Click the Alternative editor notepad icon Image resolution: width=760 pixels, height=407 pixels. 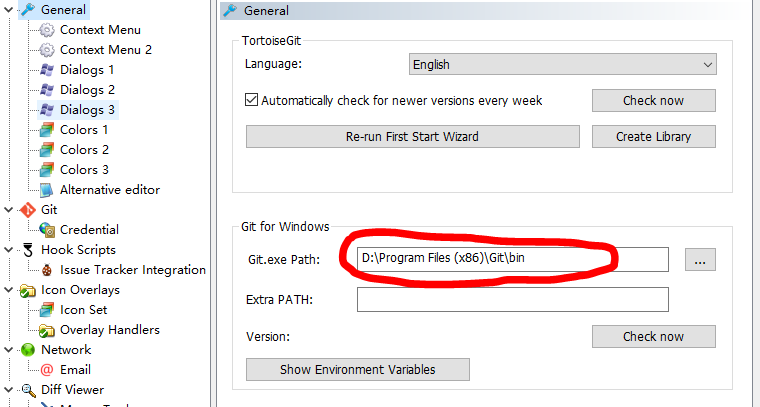point(47,190)
